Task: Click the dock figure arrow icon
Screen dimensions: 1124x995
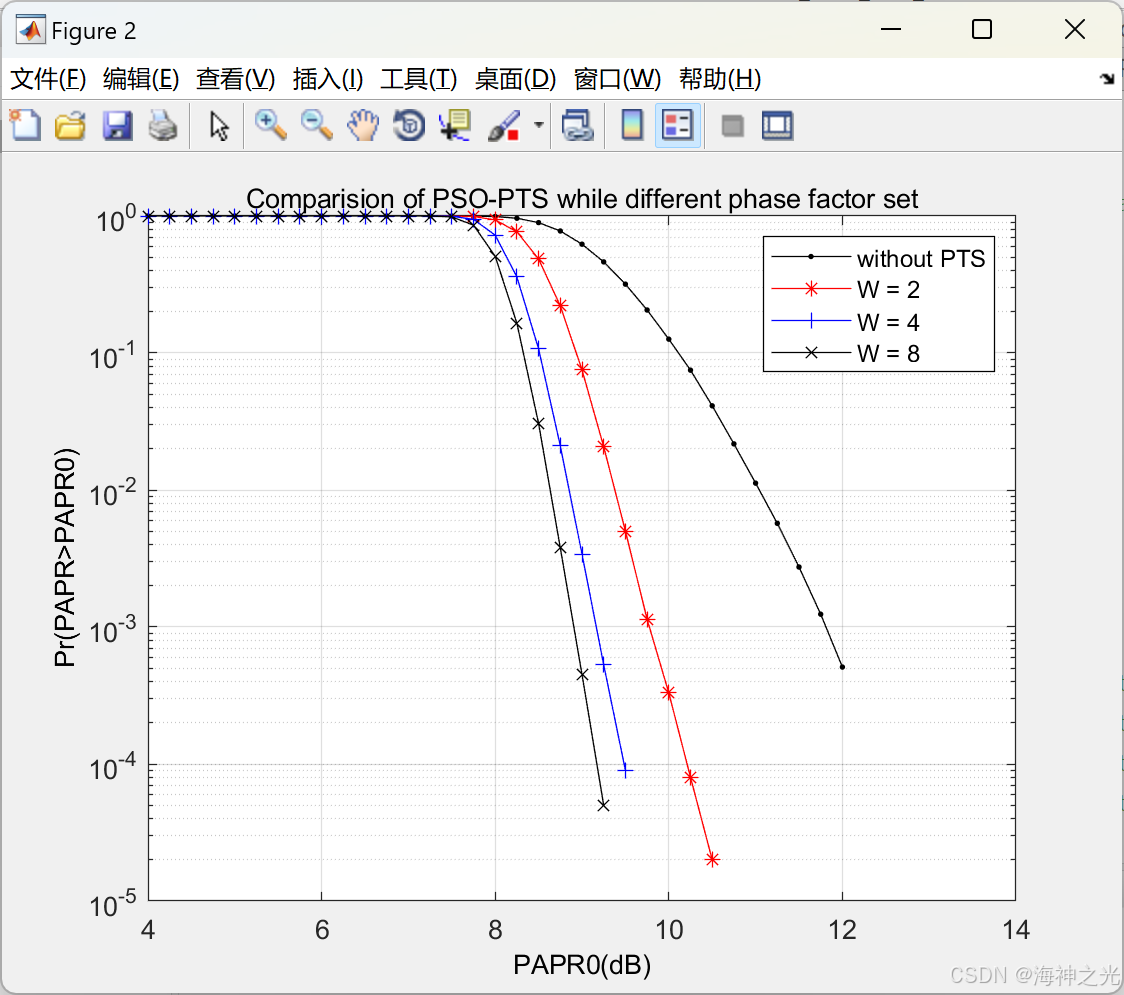Action: [1107, 79]
